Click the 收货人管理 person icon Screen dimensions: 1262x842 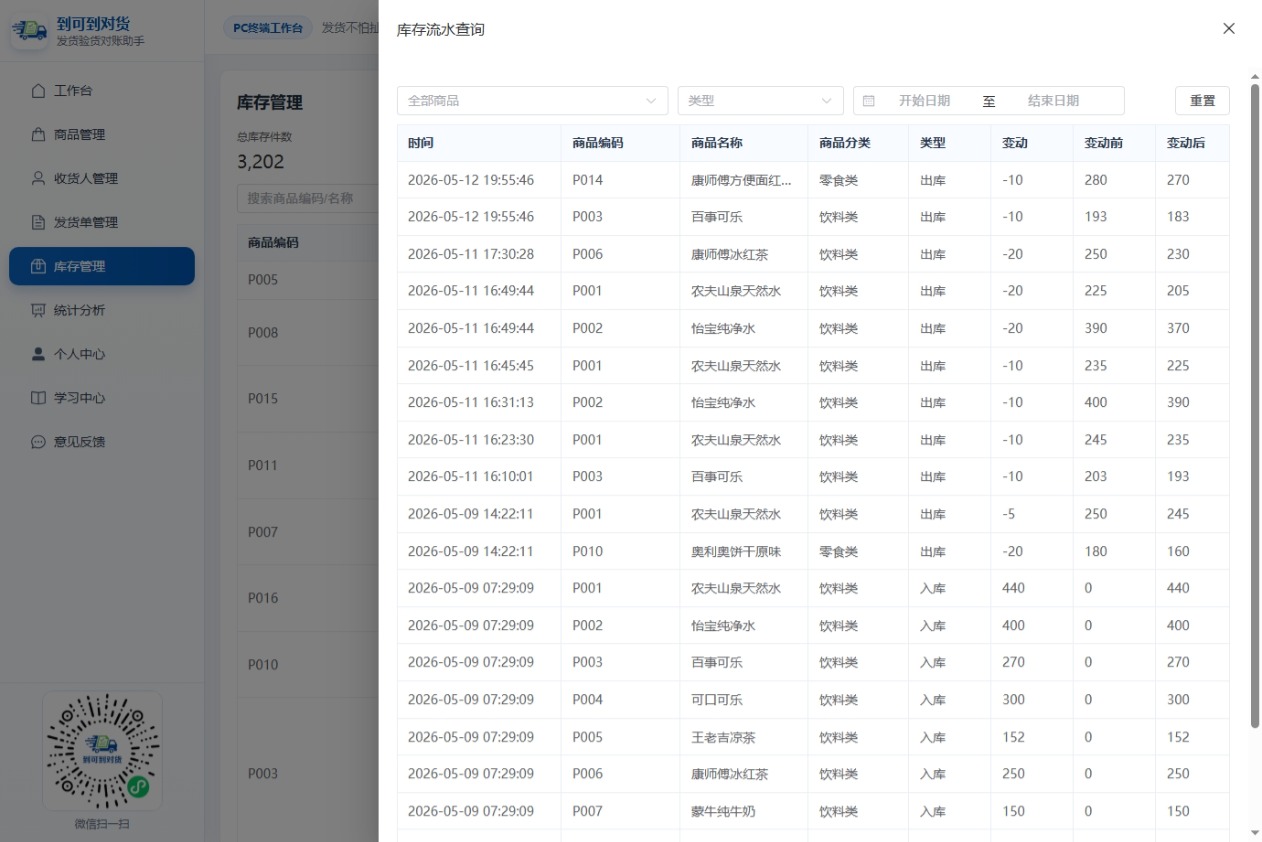pyautogui.click(x=39, y=179)
